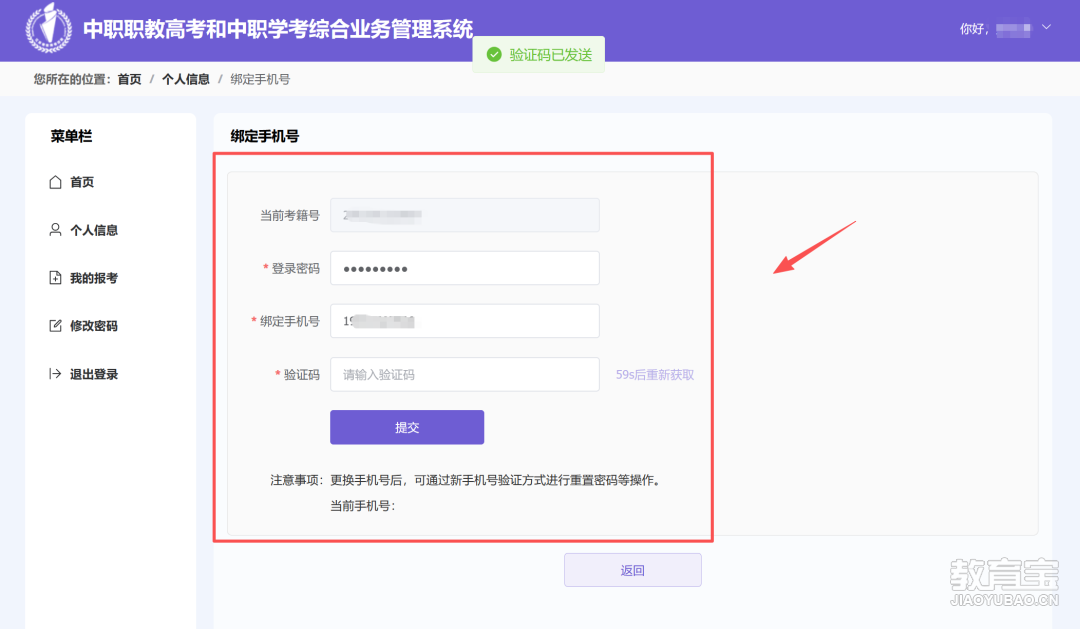
Task: Select 退出登录 in the sidebar menu
Action: coord(94,374)
